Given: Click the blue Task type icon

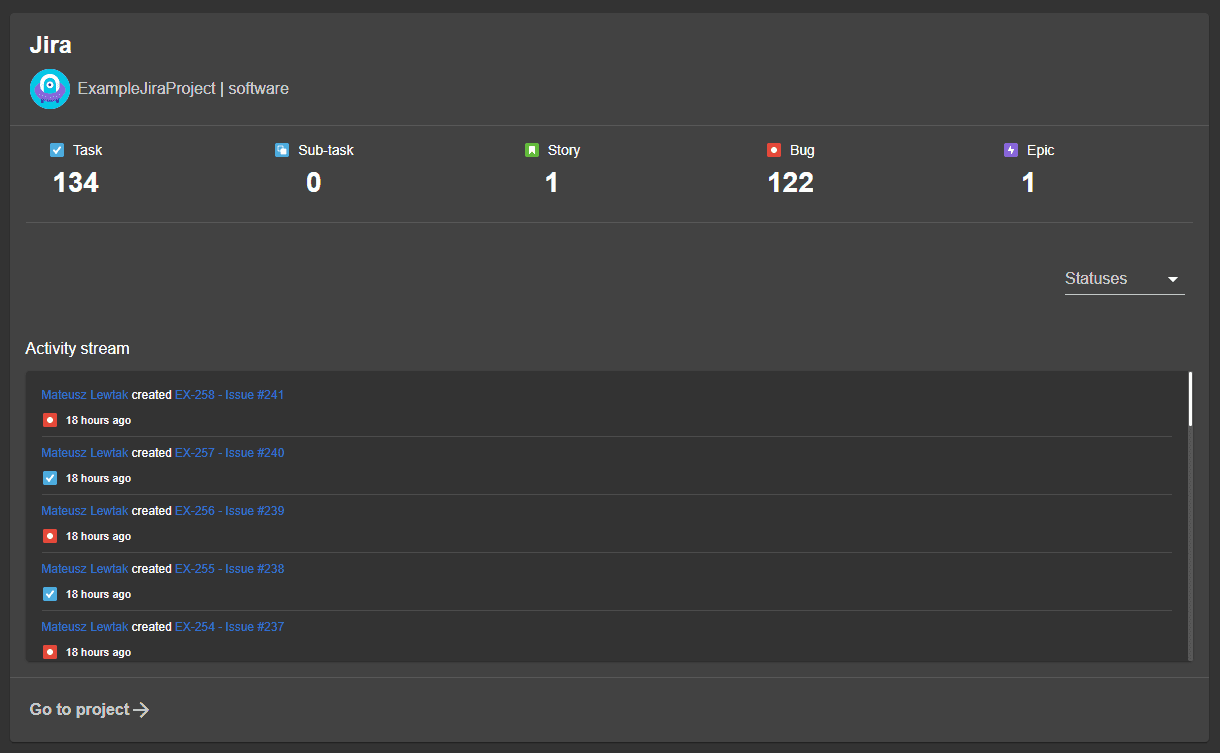Looking at the screenshot, I should click(x=57, y=150).
